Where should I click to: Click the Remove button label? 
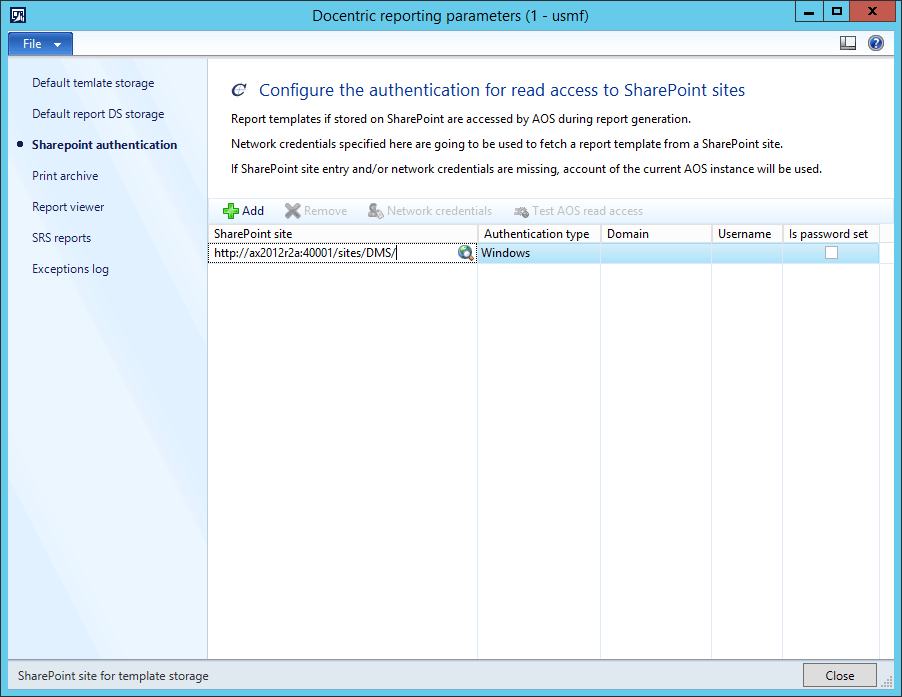coord(326,211)
